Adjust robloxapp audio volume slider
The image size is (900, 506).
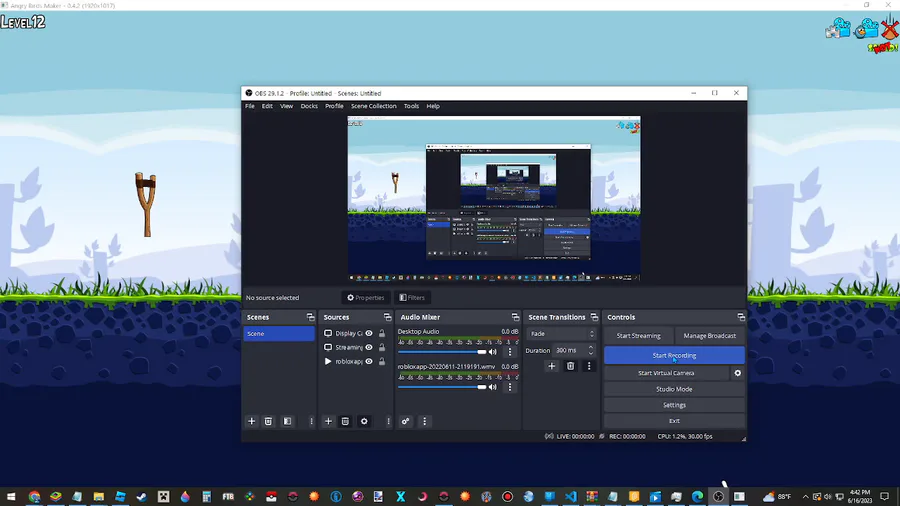(442, 387)
